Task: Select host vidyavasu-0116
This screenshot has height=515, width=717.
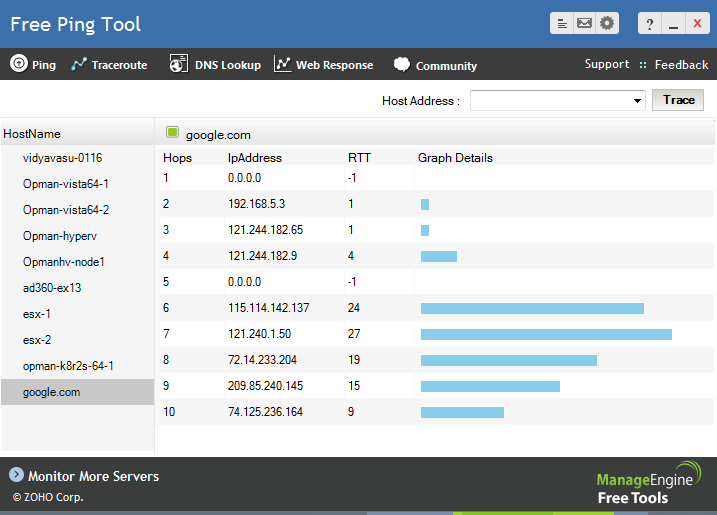Action: coord(63,158)
